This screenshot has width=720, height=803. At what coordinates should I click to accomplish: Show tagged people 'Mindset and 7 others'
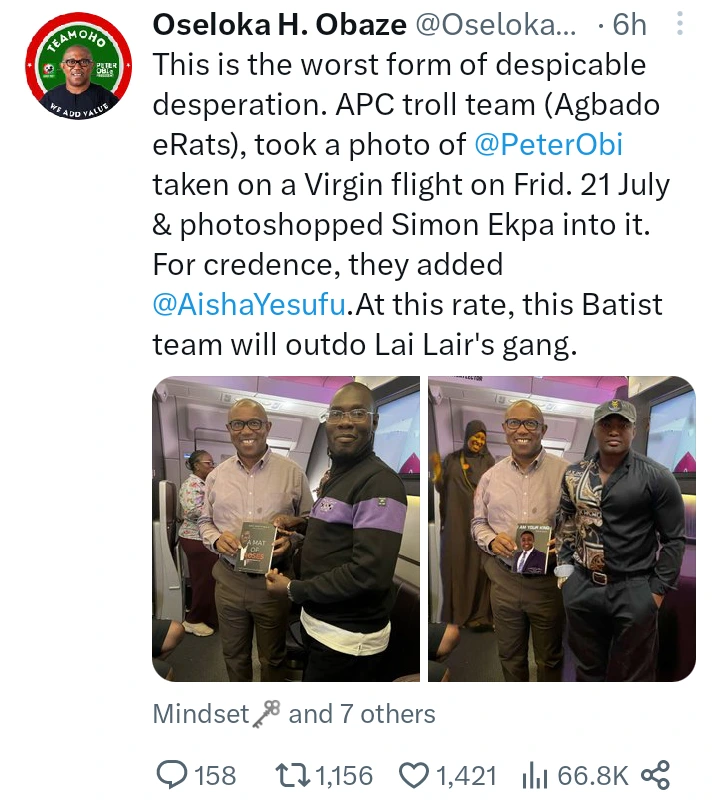click(294, 714)
